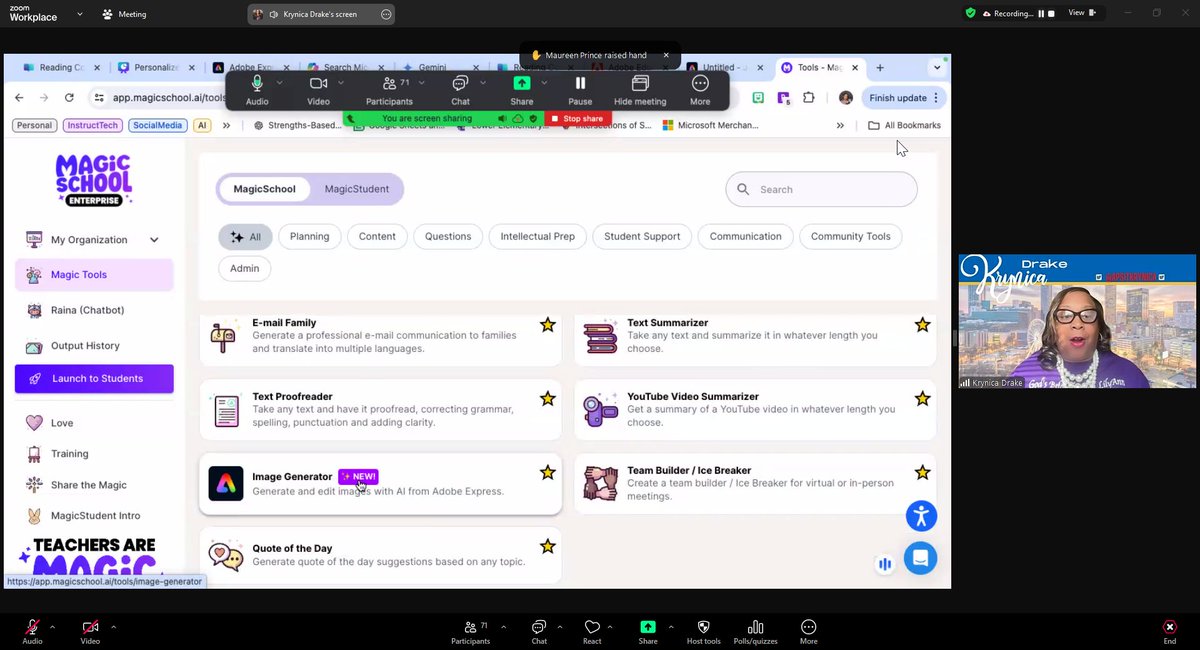Screen dimensions: 1200x650
Task: Open React menu in the bottom bar
Action: pos(592,632)
